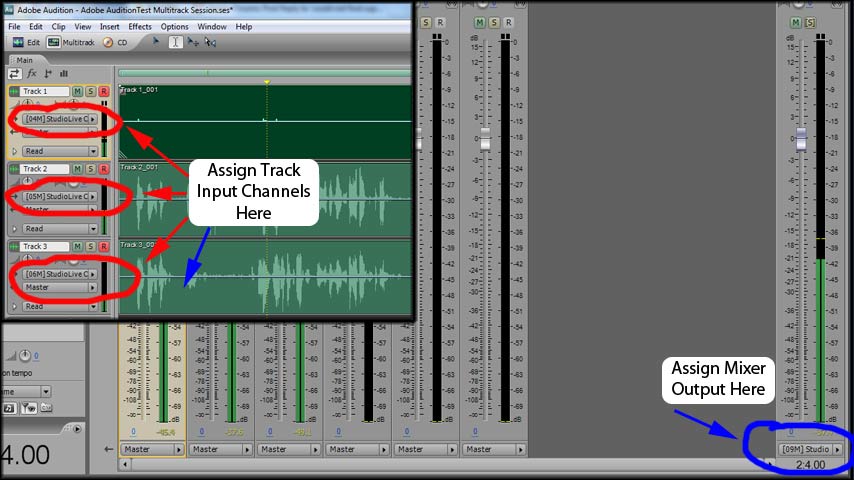Arm Track 1 for record
This screenshot has width=854, height=480.
point(103,91)
